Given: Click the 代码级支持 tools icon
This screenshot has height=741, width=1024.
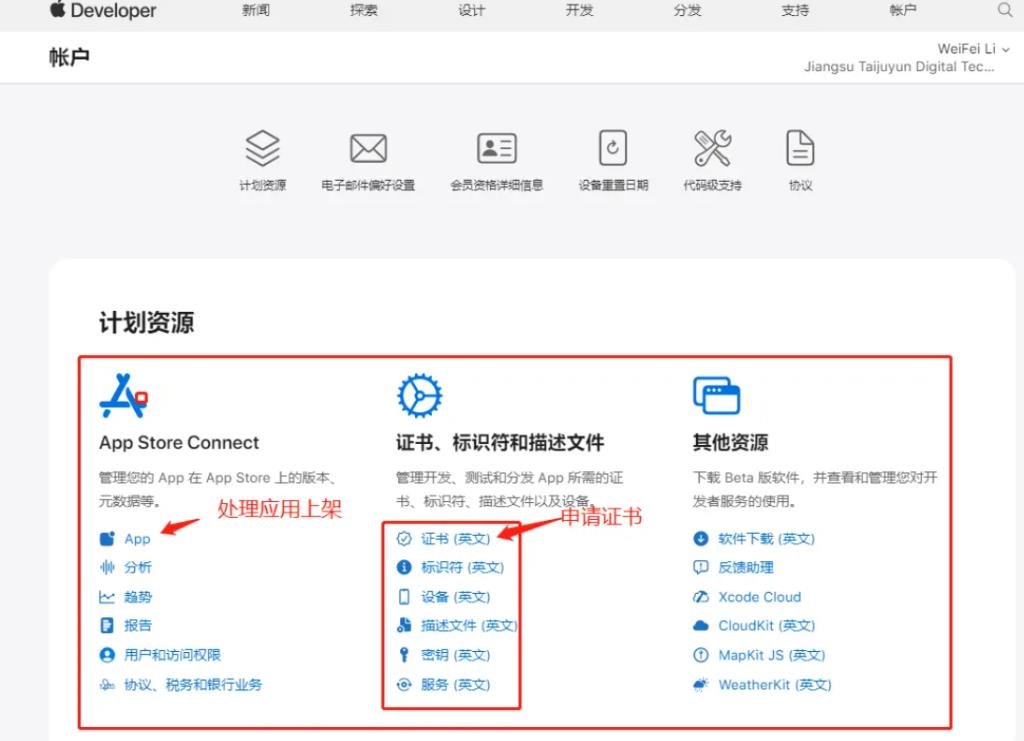Looking at the screenshot, I should tap(712, 149).
